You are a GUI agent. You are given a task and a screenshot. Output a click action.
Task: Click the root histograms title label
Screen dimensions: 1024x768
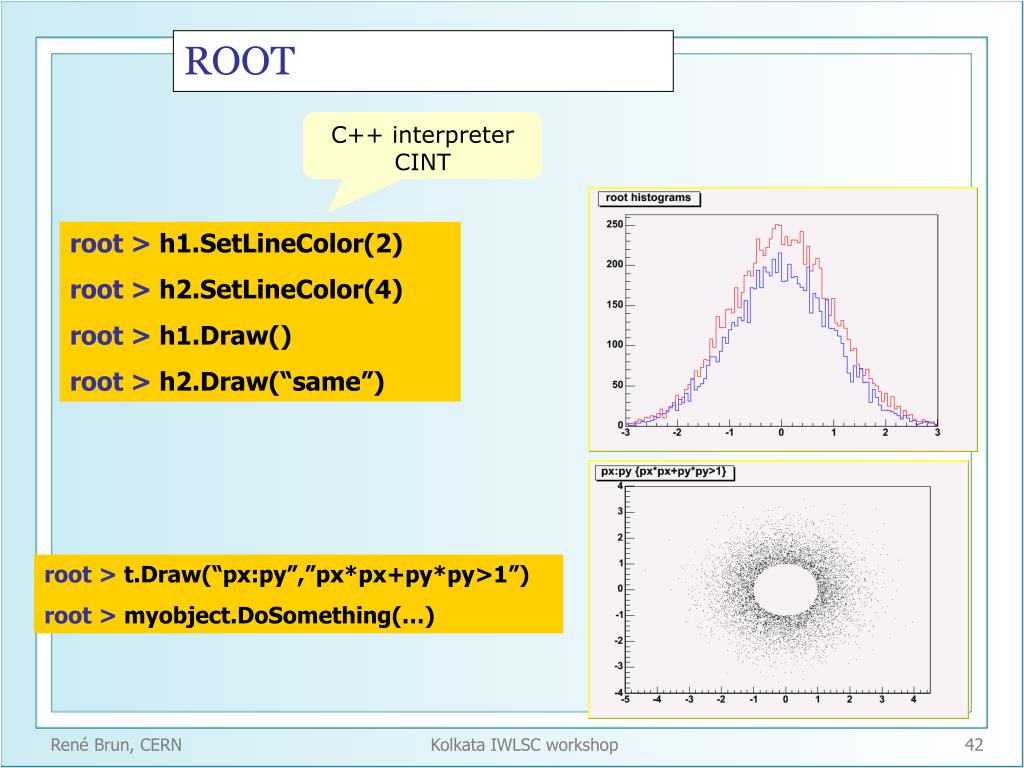(x=648, y=198)
